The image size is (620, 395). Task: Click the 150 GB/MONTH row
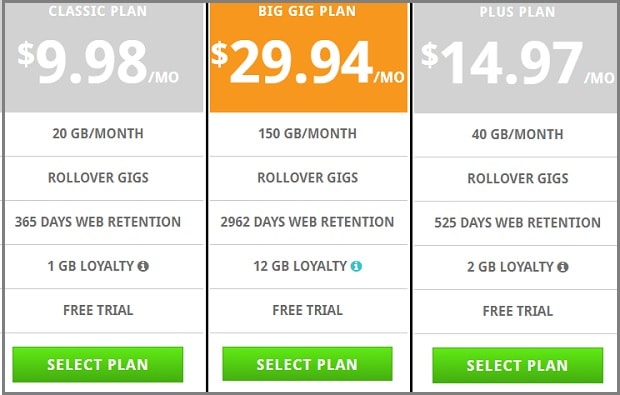308,134
